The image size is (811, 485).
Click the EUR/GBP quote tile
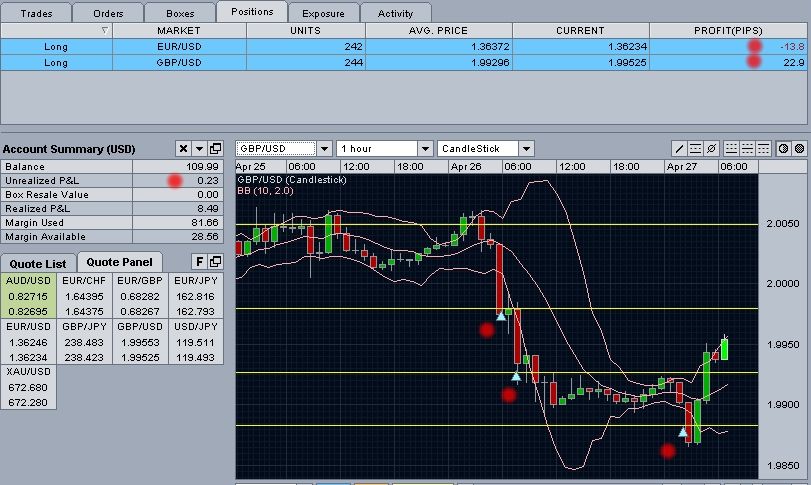[140, 296]
